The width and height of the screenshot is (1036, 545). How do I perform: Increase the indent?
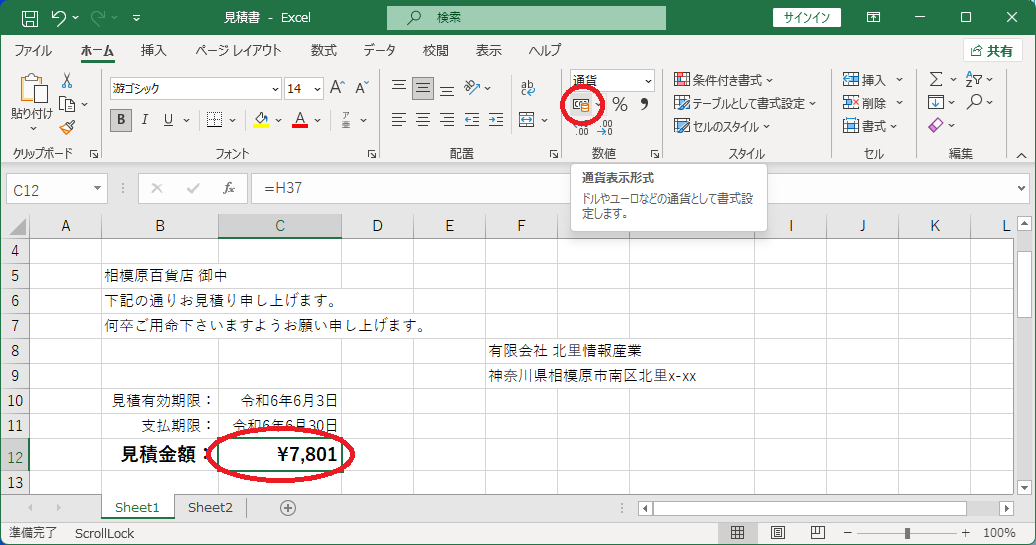pyautogui.click(x=496, y=120)
